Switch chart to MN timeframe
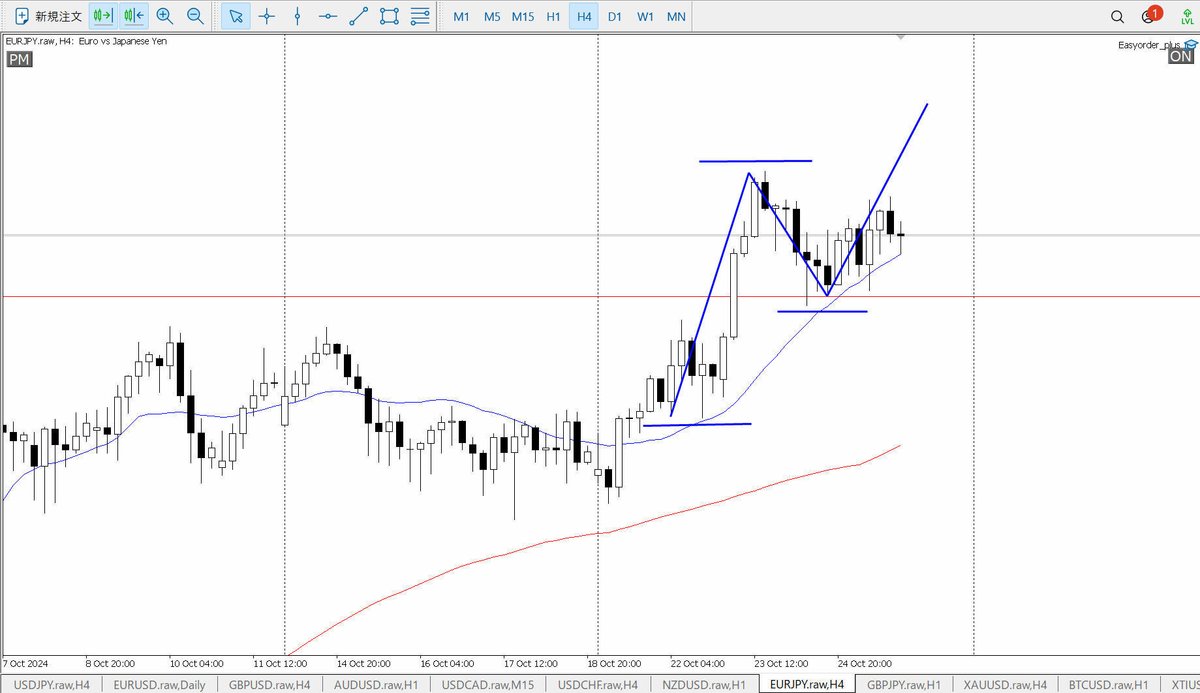1200x693 pixels. [677, 17]
